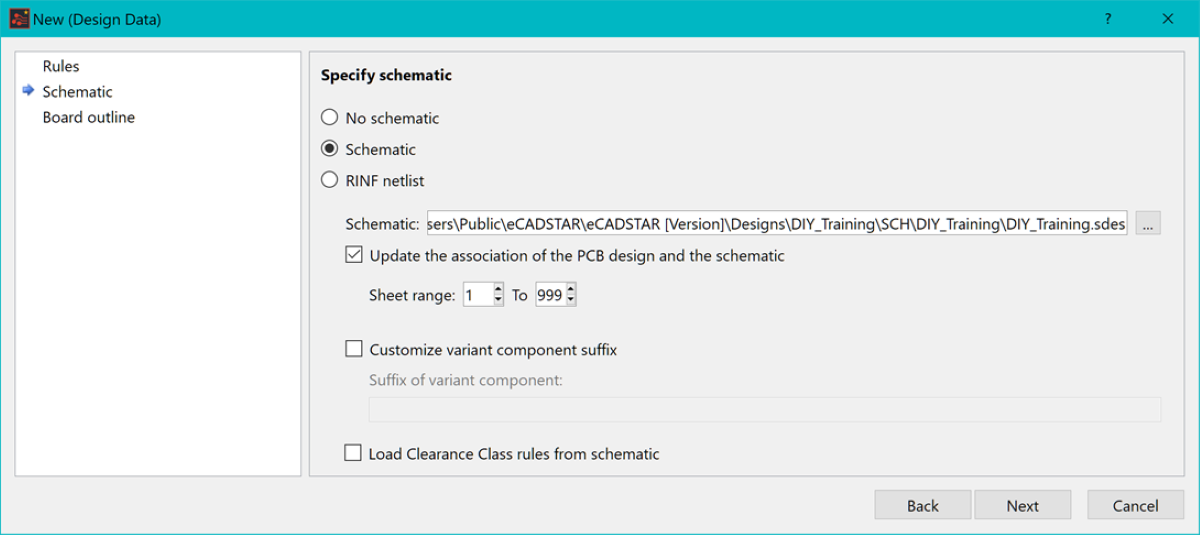Open the schematic browse ellipsis button
The image size is (1200, 535).
coord(1148,224)
